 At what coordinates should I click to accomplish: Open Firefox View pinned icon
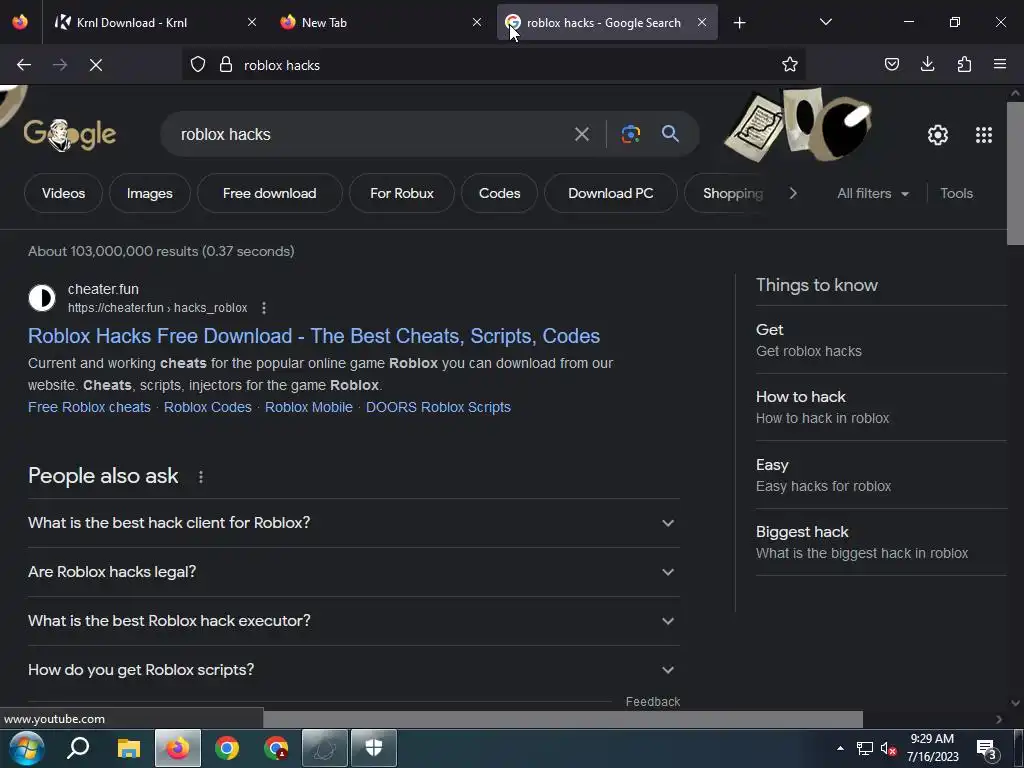[20, 22]
